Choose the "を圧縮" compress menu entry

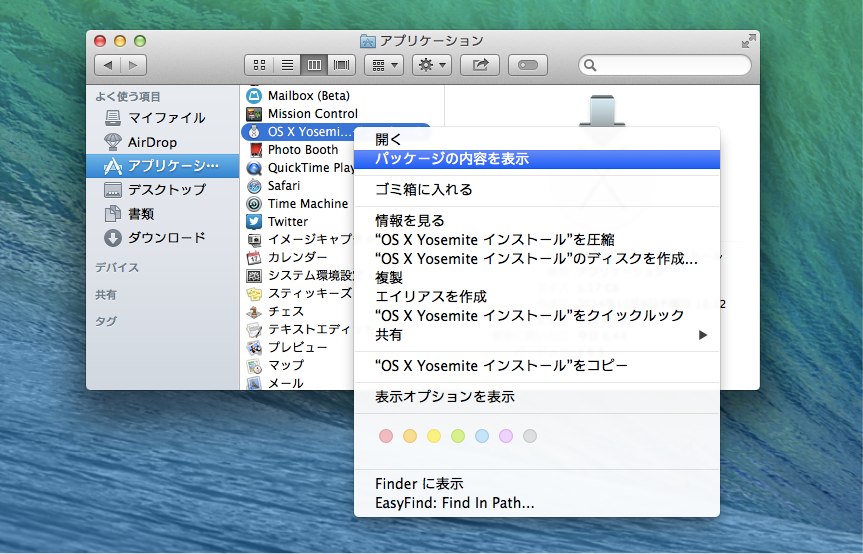[537, 240]
